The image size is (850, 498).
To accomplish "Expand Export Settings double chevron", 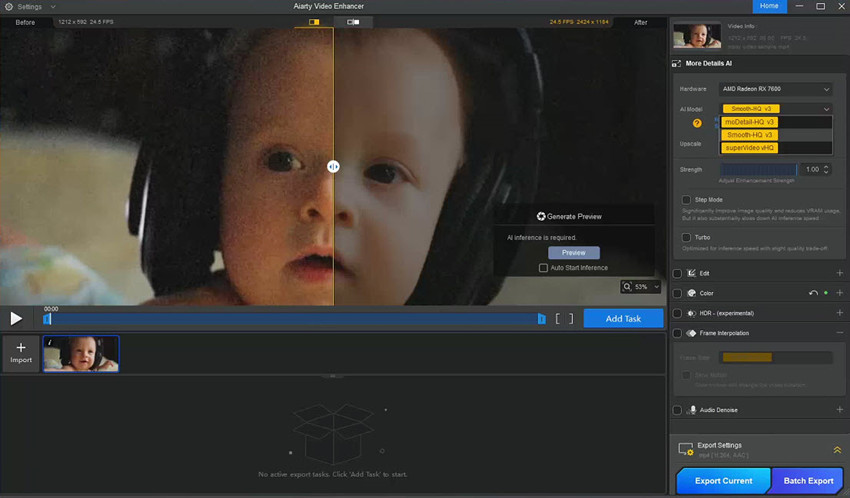I will 838,450.
